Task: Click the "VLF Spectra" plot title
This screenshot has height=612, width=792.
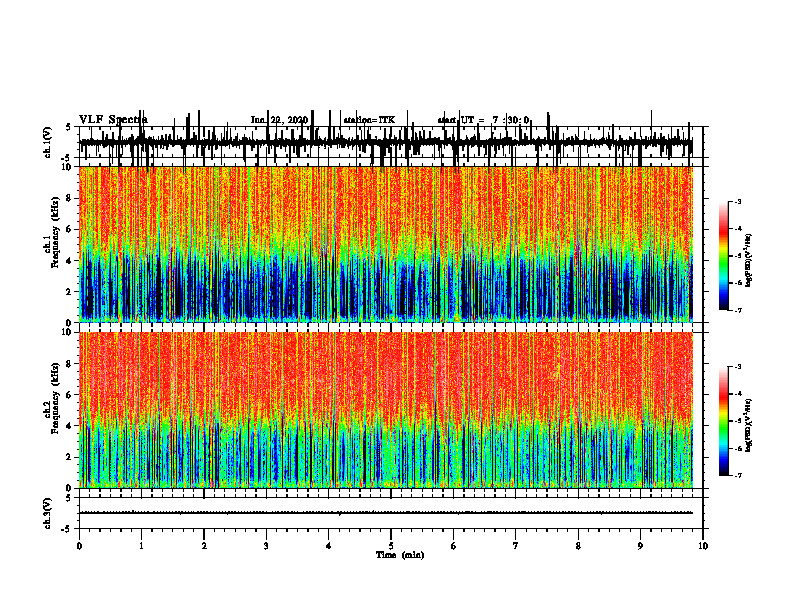Action: click(x=113, y=120)
